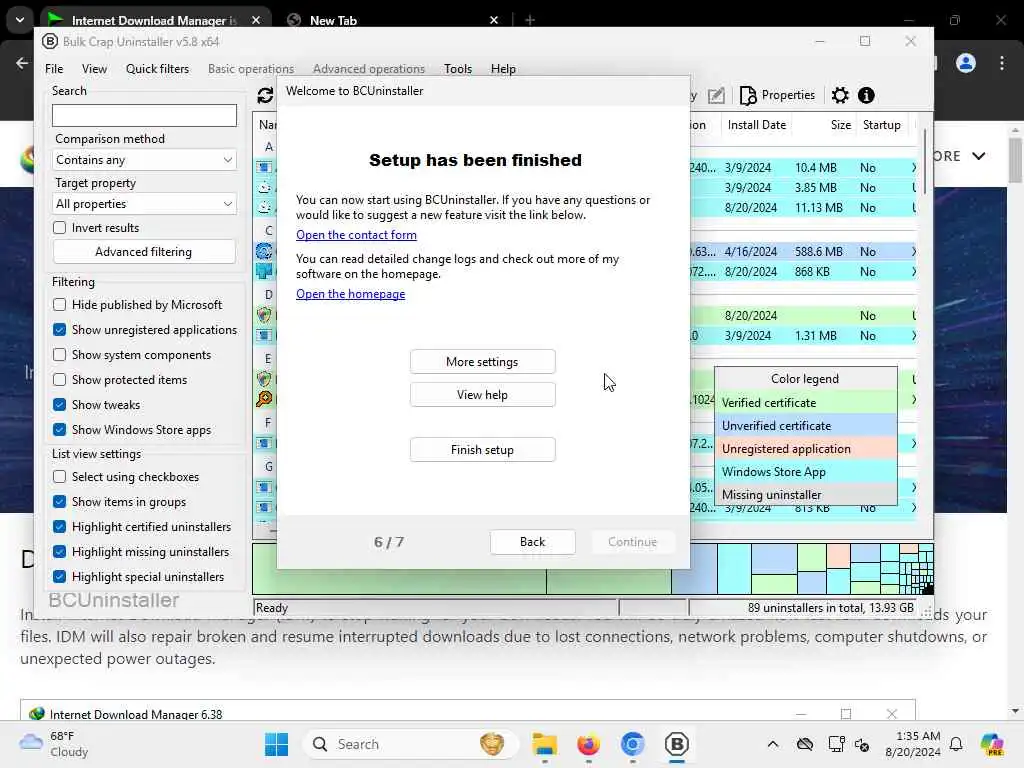Click Verified certificate legend color
This screenshot has height=768, width=1024.
click(x=806, y=403)
